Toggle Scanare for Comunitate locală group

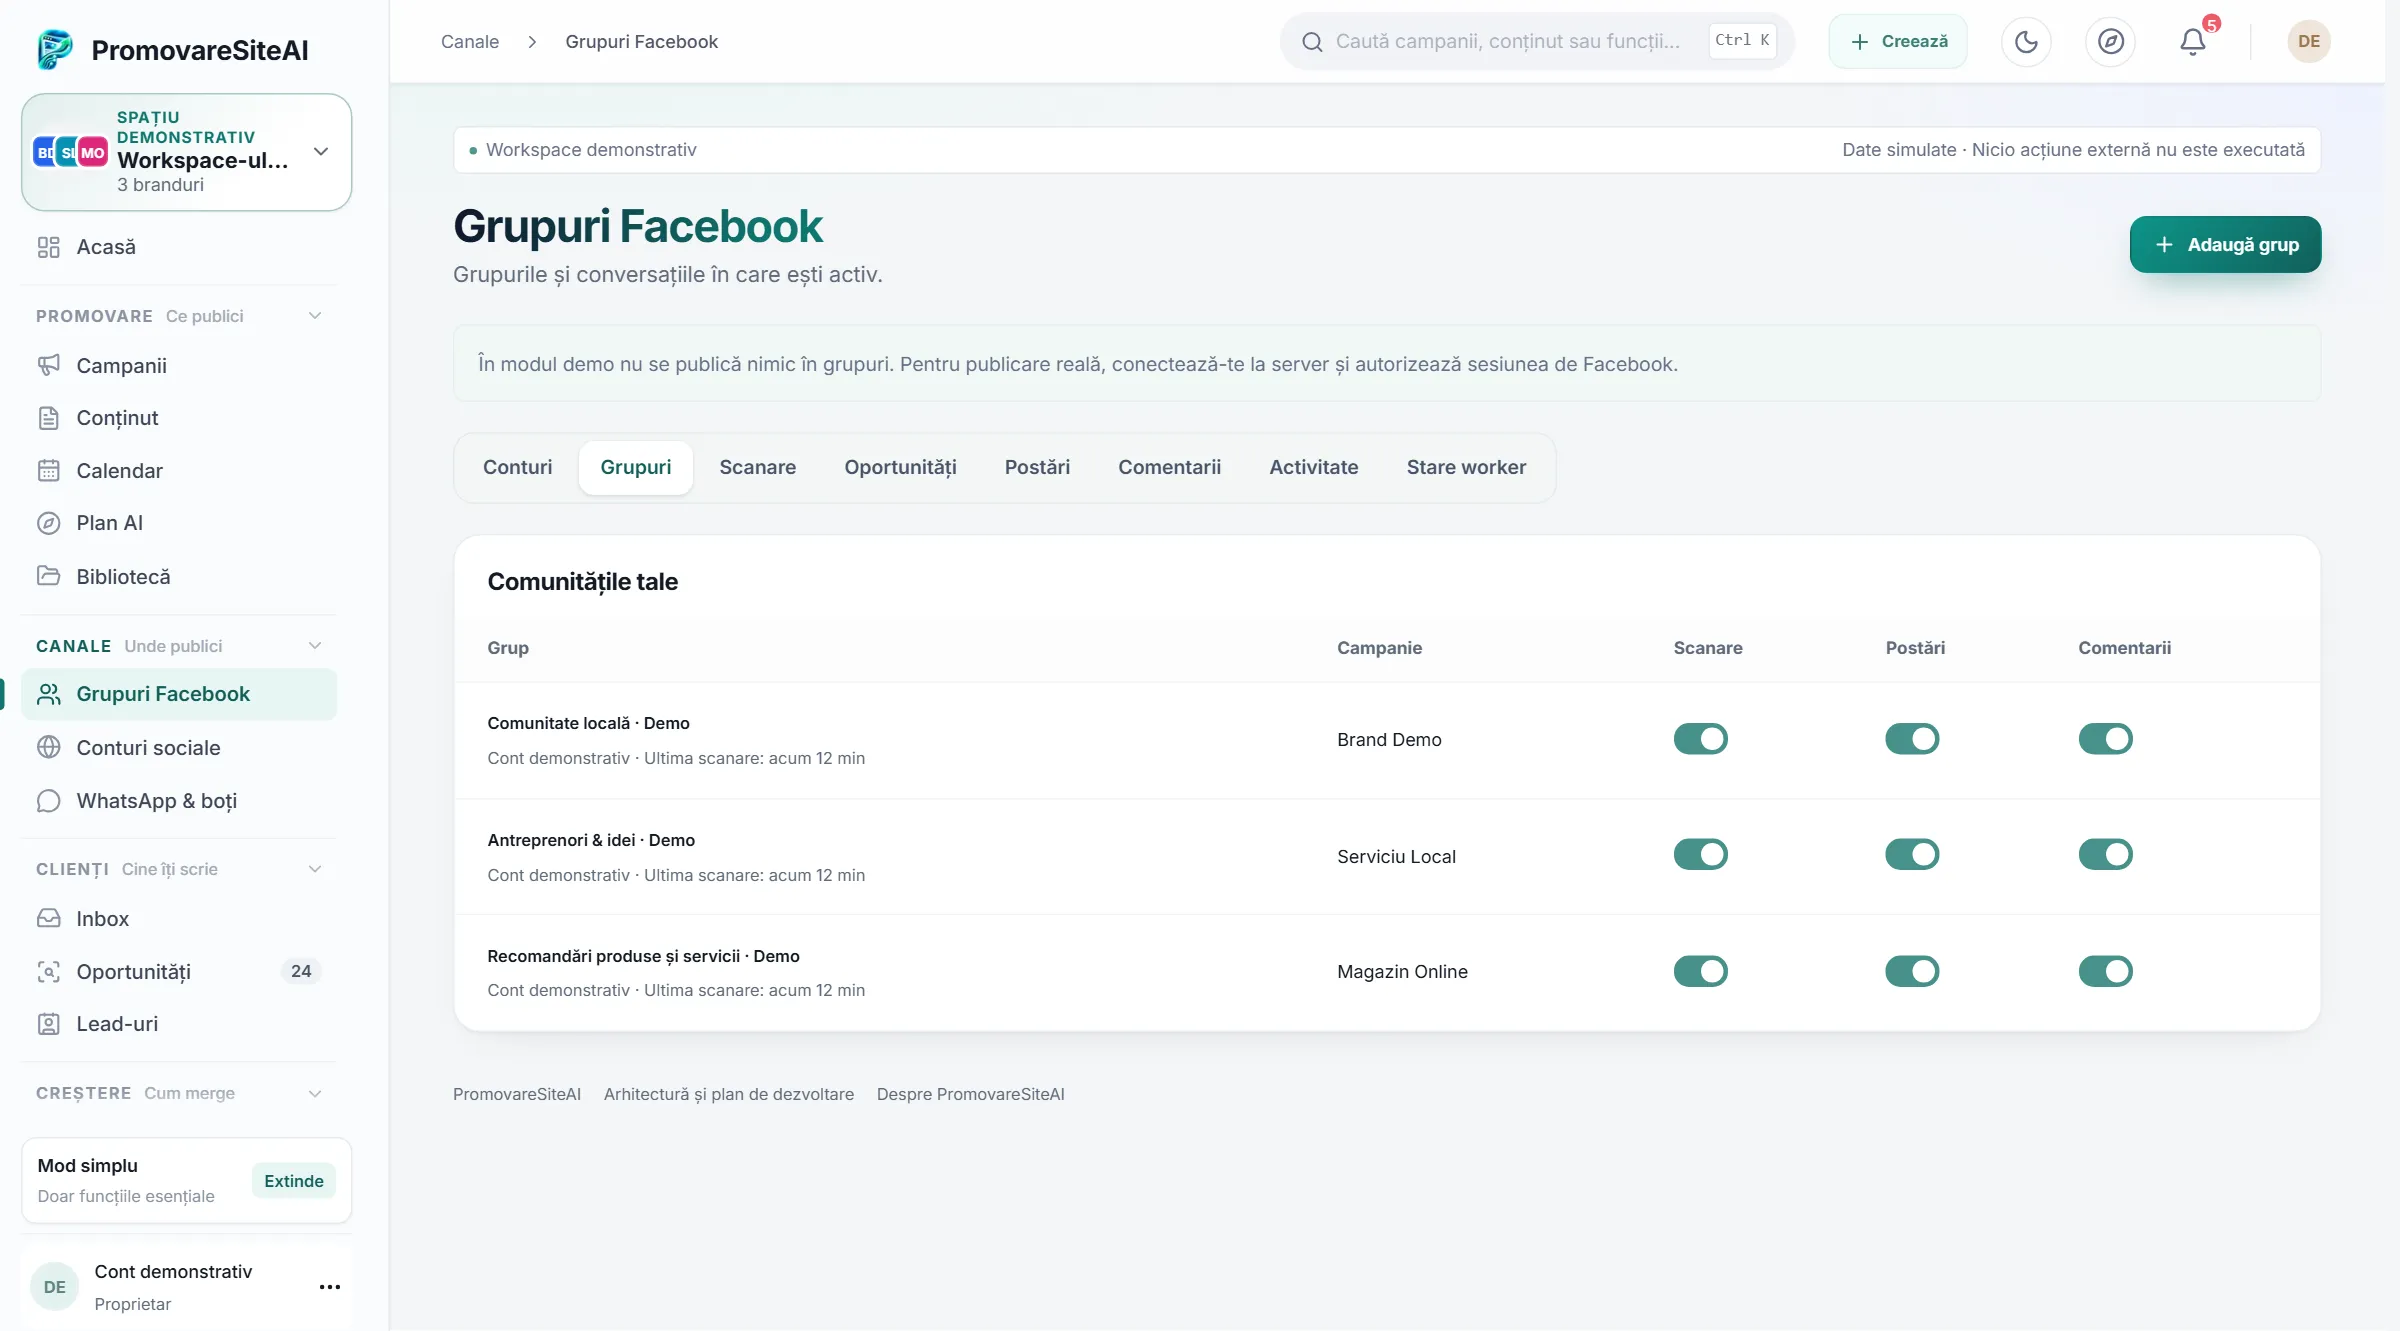(x=1700, y=739)
